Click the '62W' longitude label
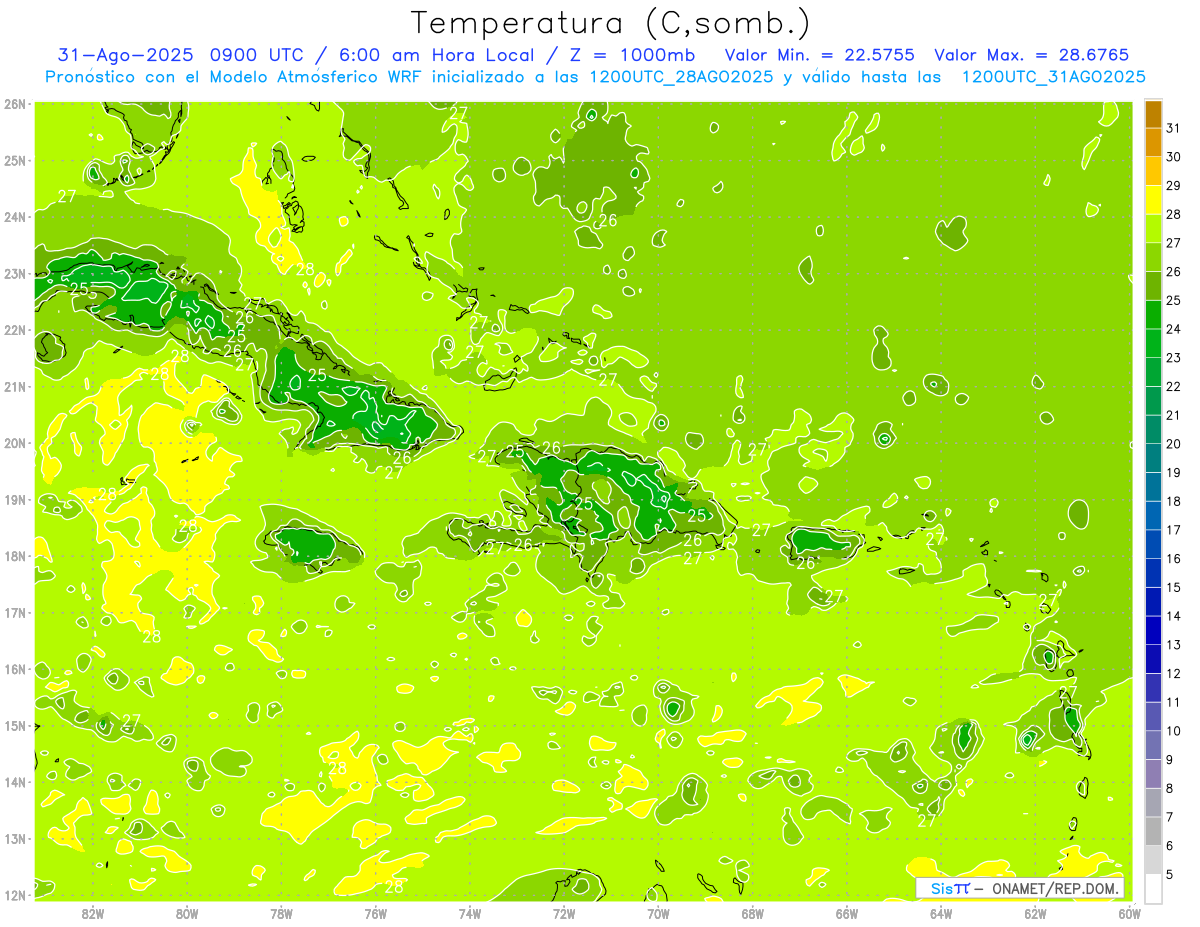The image size is (1200, 927). pos(1035,913)
